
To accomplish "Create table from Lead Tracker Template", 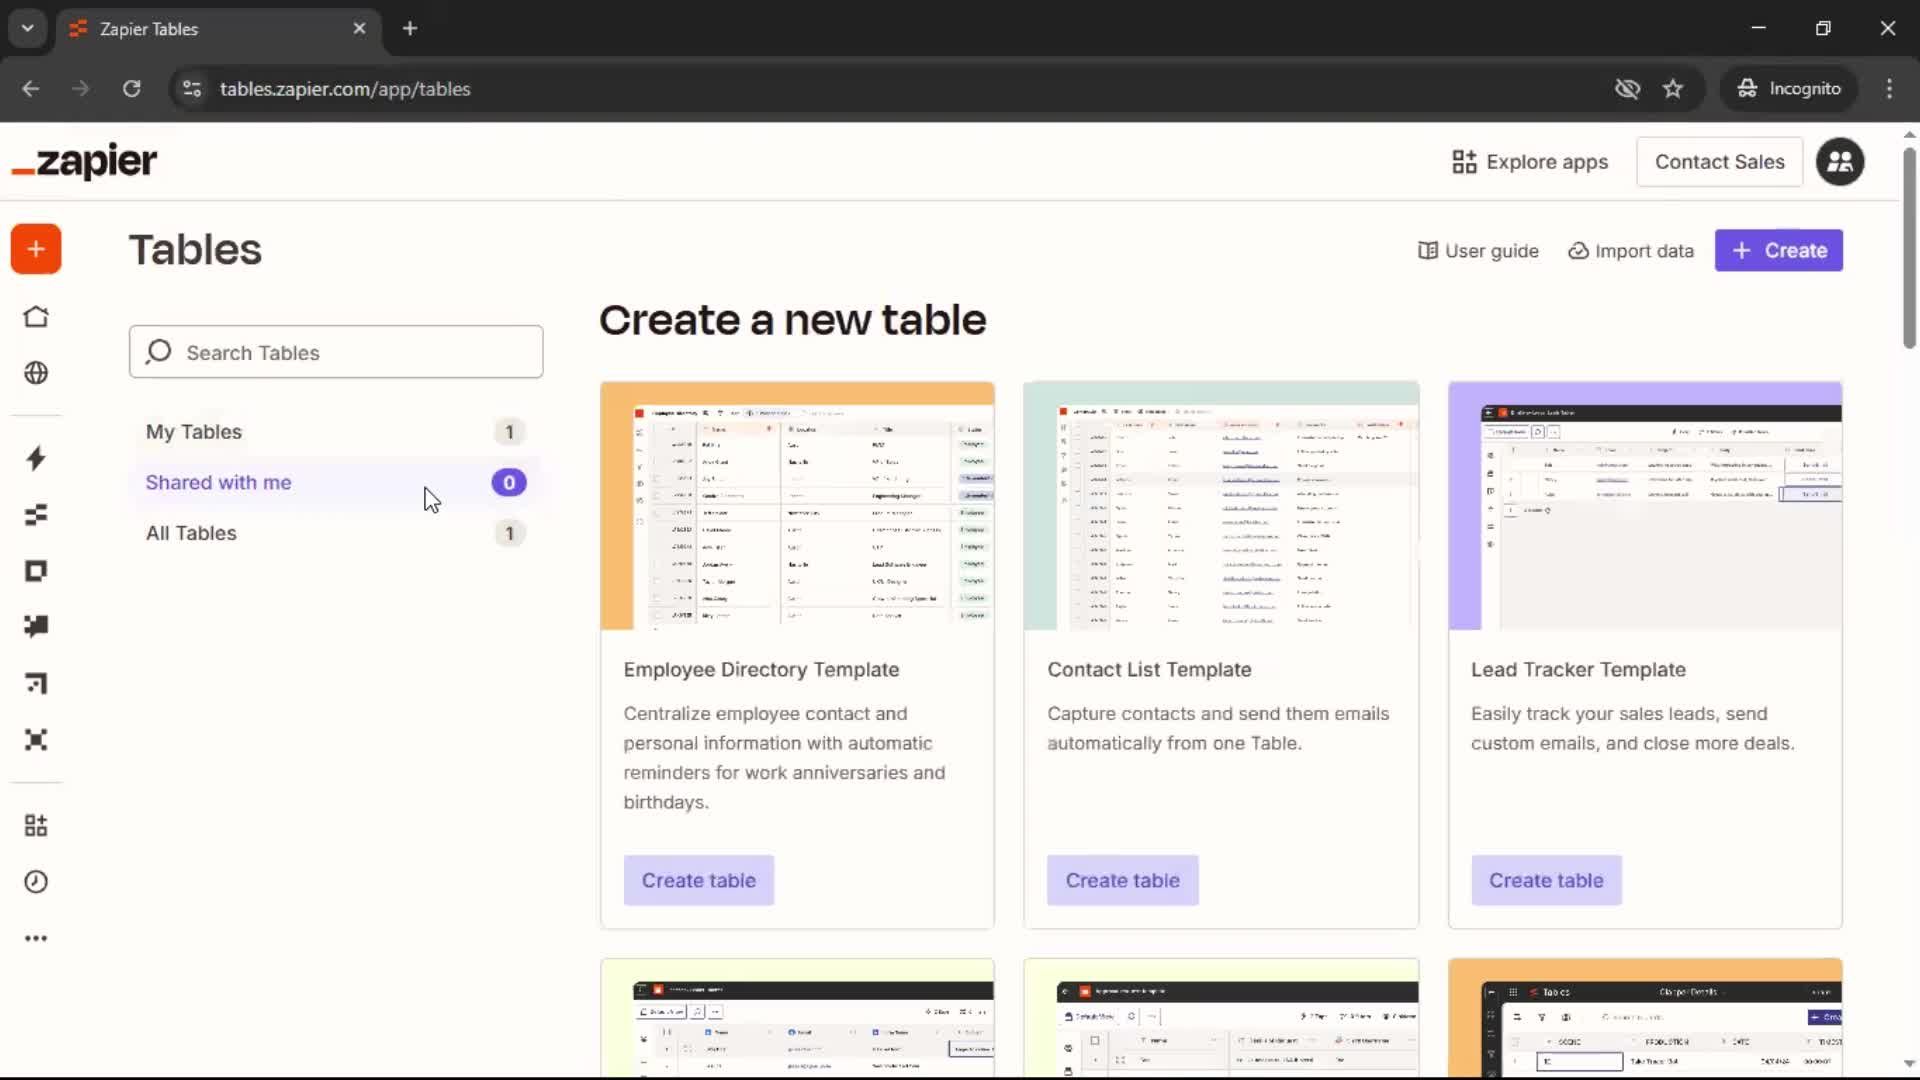I will [x=1546, y=881].
